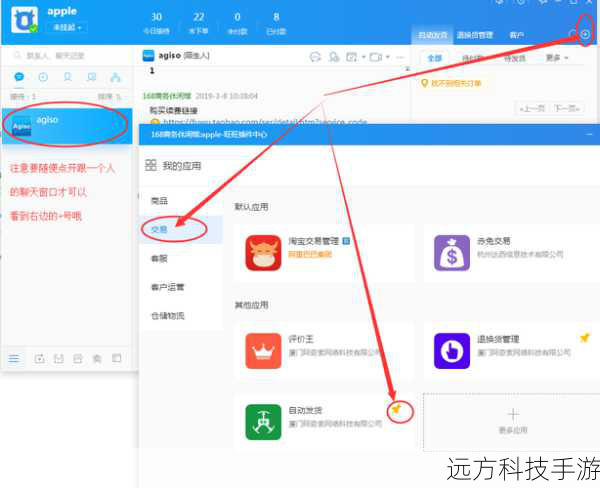Click the 未付款 count of 0

237,23
